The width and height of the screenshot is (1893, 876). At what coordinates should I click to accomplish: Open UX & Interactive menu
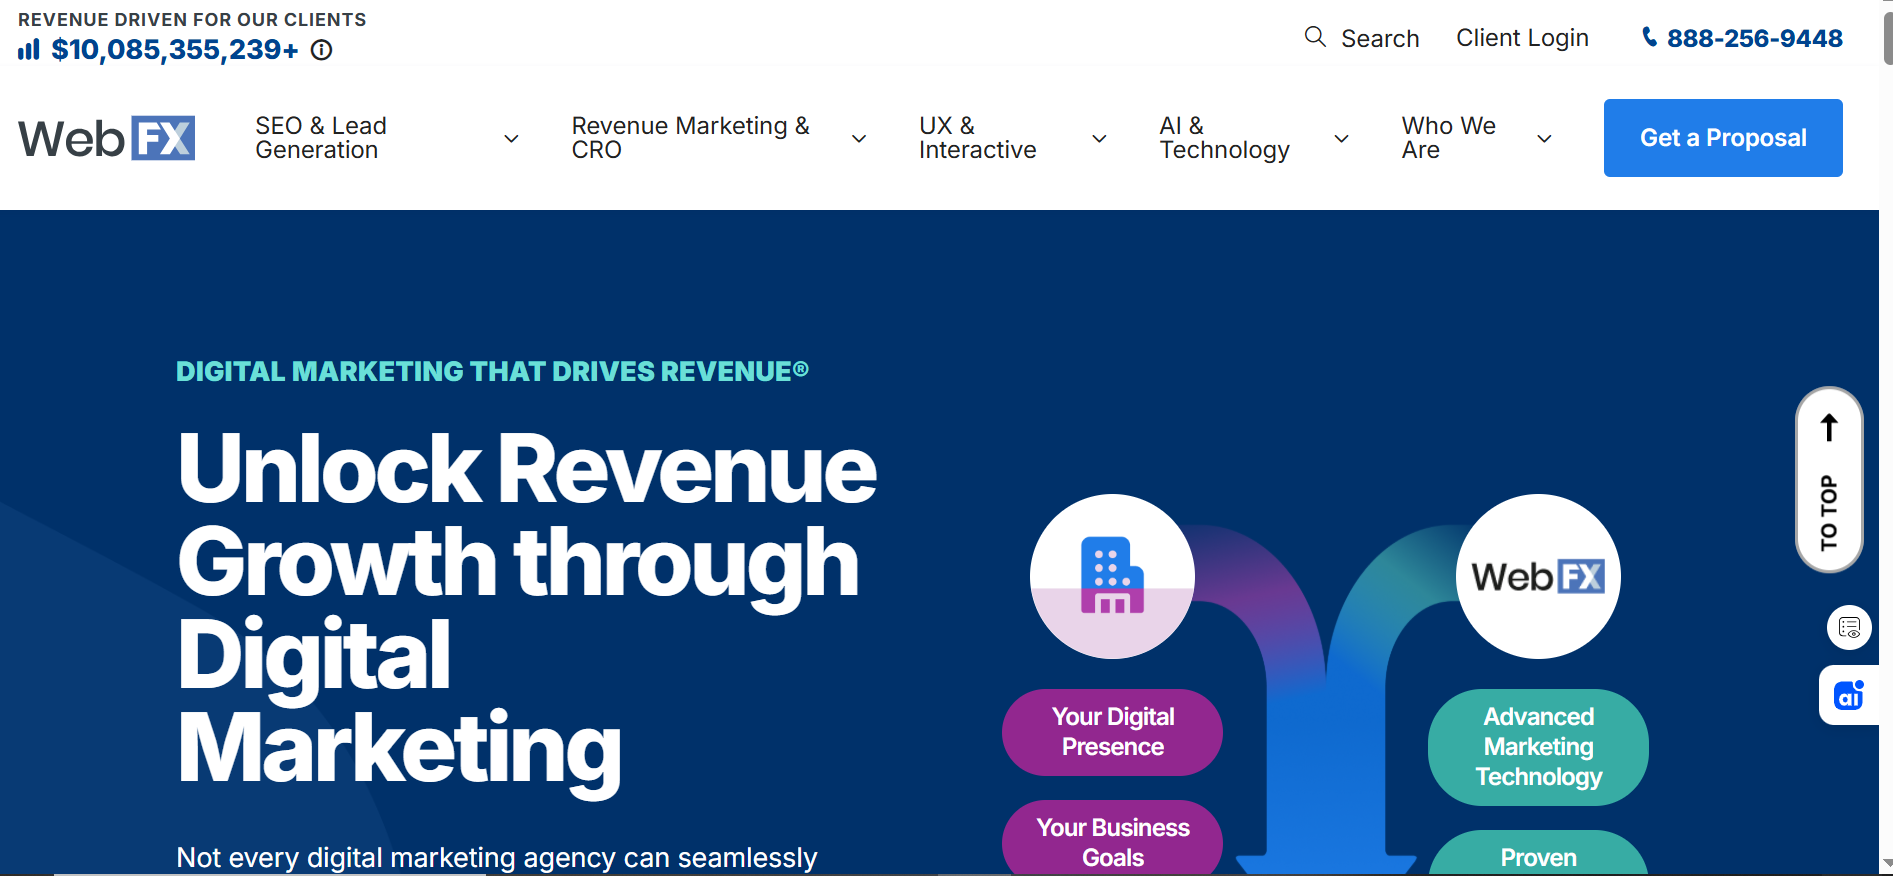pyautogui.click(x=978, y=138)
